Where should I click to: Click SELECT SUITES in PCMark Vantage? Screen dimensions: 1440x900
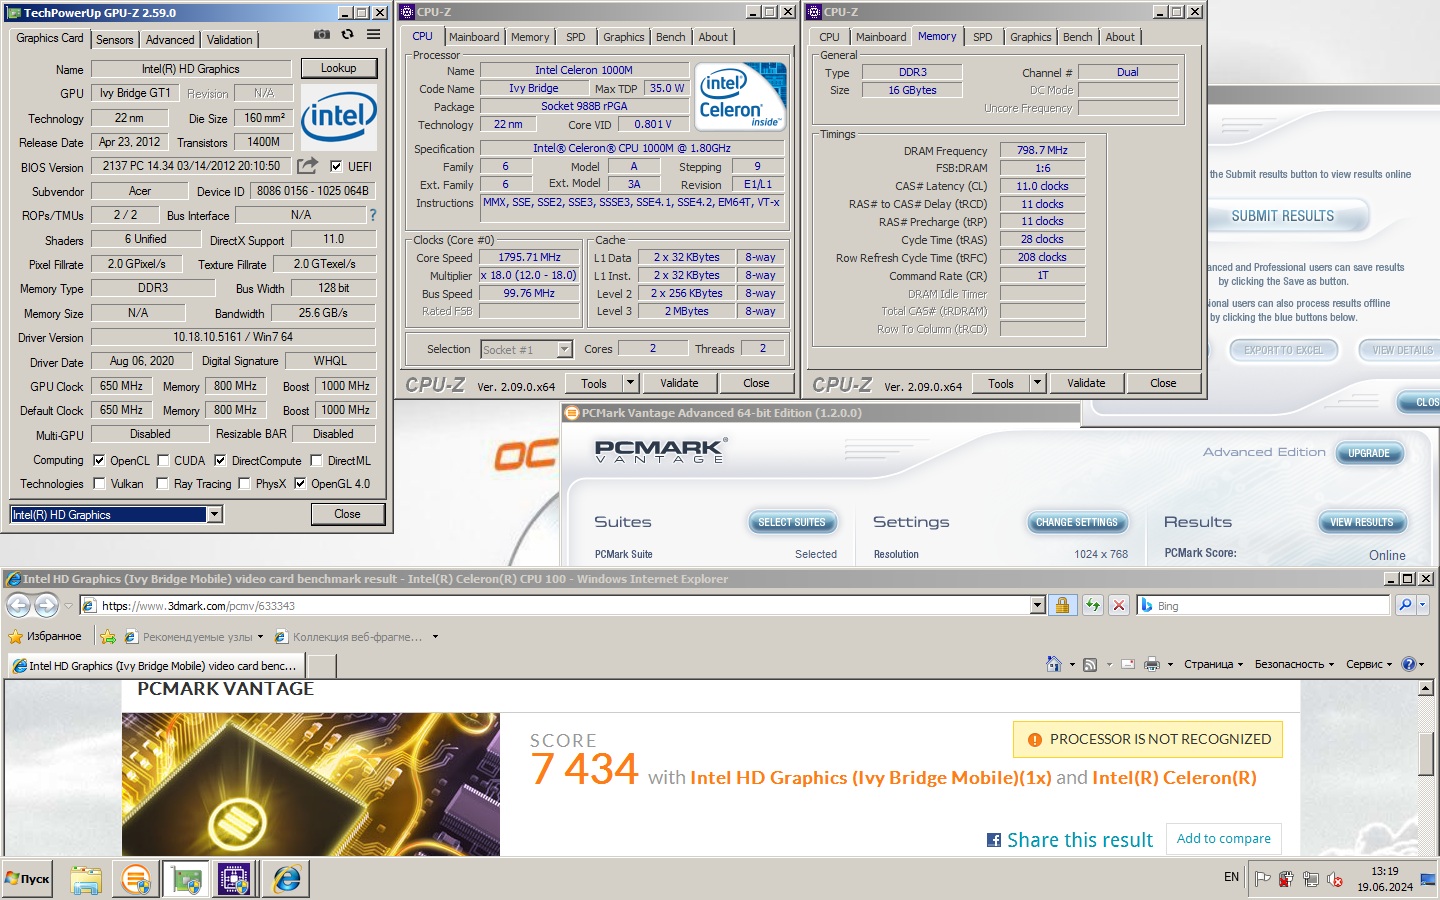coord(792,522)
